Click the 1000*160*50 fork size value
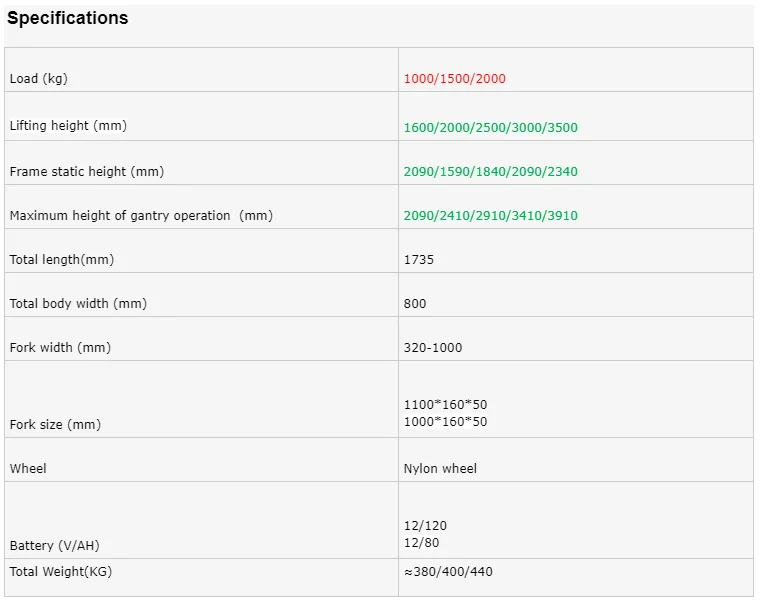This screenshot has width=764, height=612. click(x=446, y=422)
